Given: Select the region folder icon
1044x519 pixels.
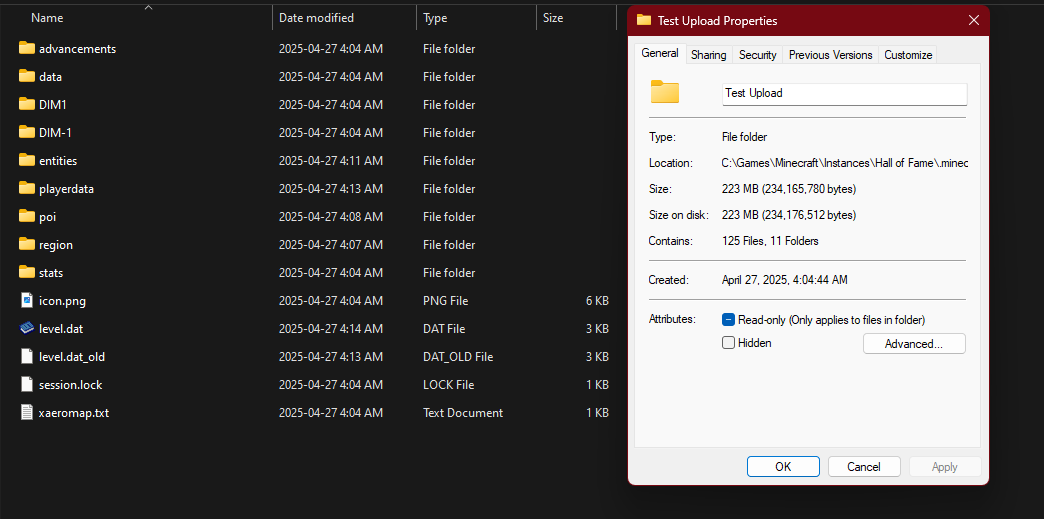Looking at the screenshot, I should pyautogui.click(x=27, y=244).
